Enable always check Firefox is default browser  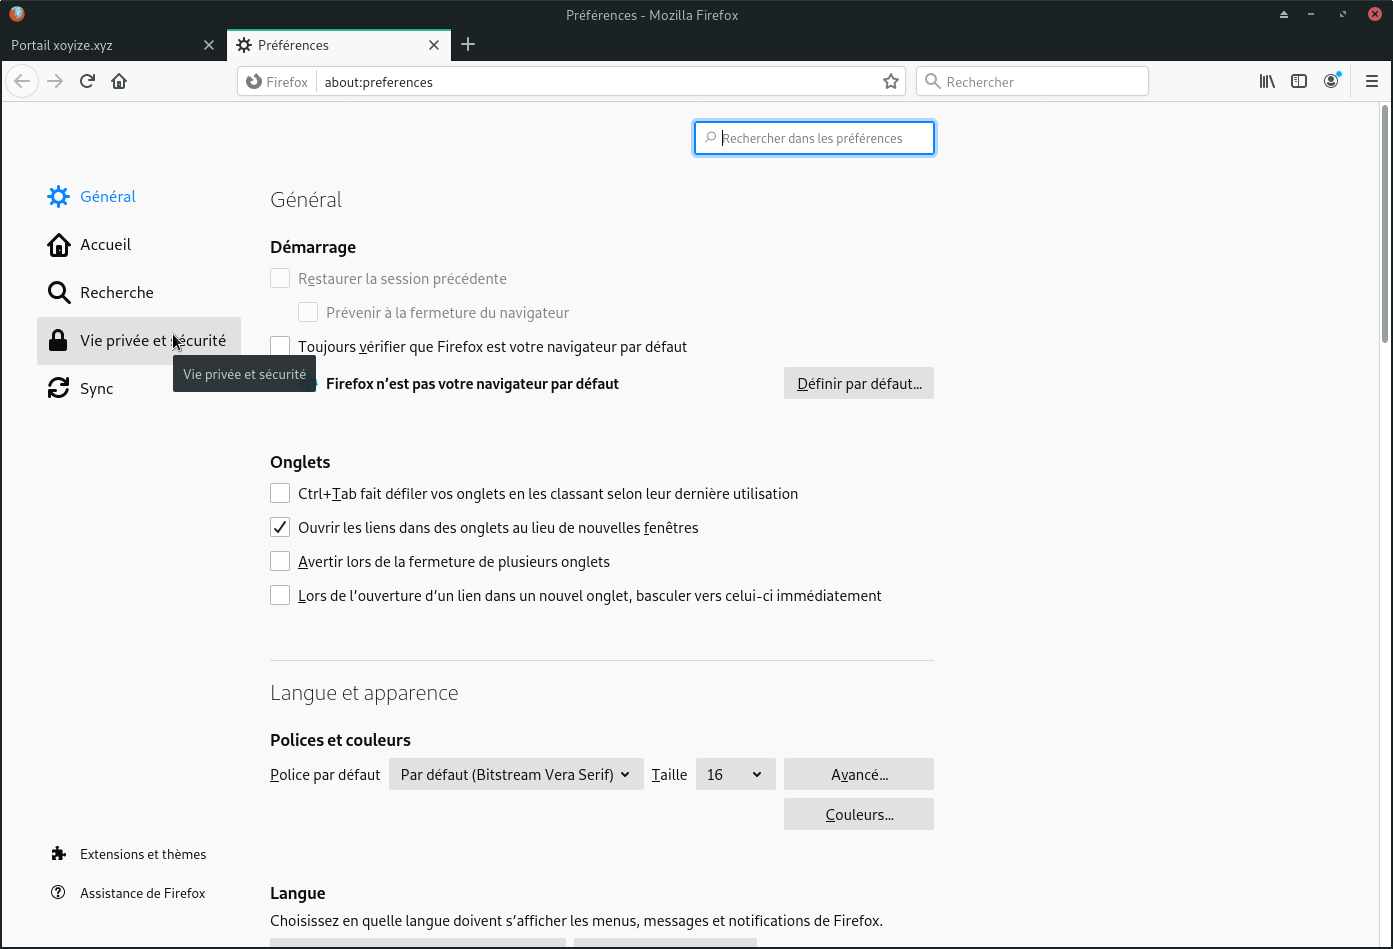pyautogui.click(x=280, y=347)
